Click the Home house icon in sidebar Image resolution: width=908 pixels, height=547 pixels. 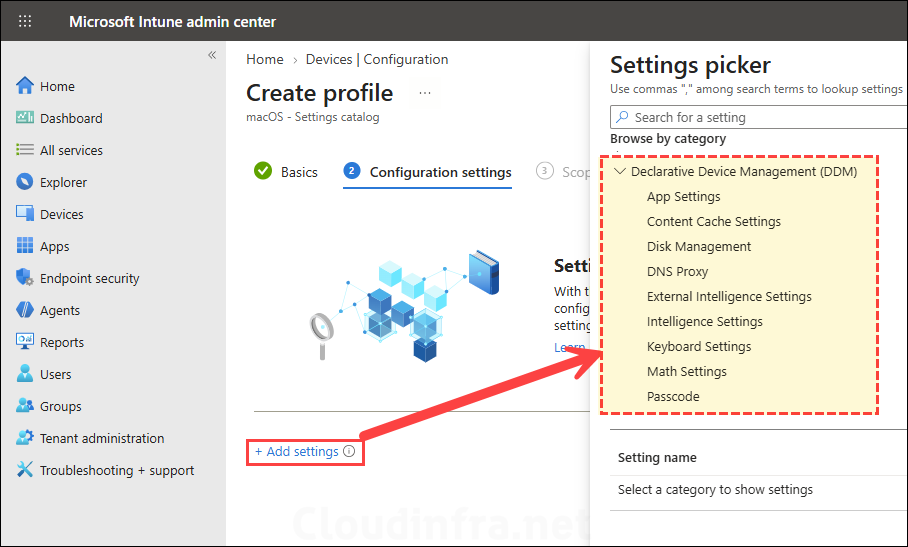(25, 86)
